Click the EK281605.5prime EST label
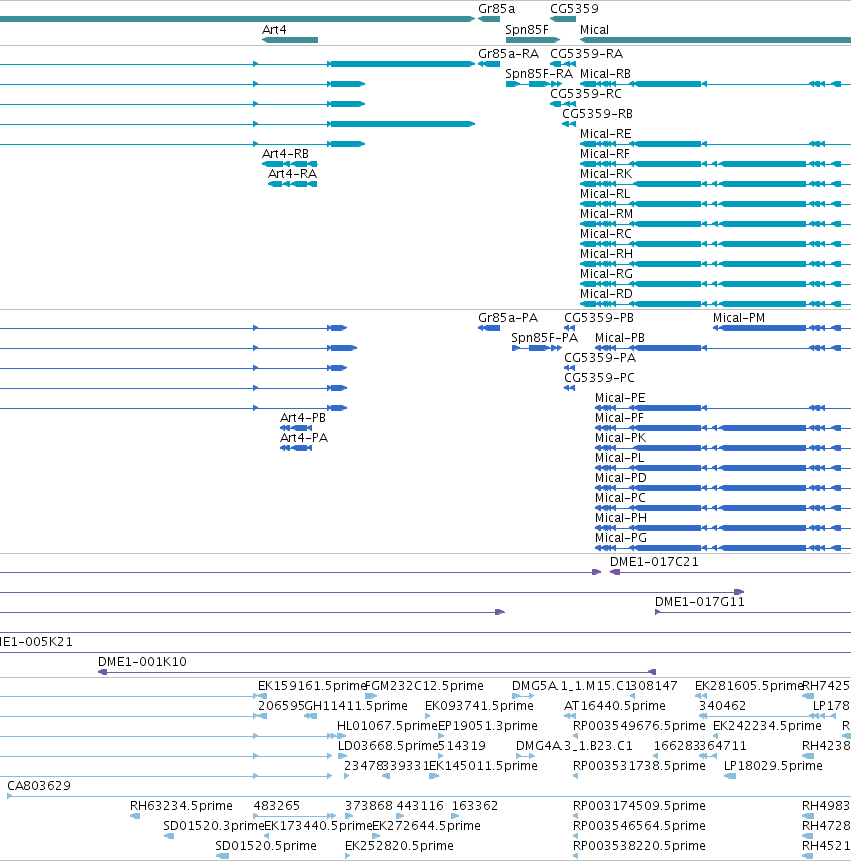The height and width of the screenshot is (861, 851). (x=748, y=686)
